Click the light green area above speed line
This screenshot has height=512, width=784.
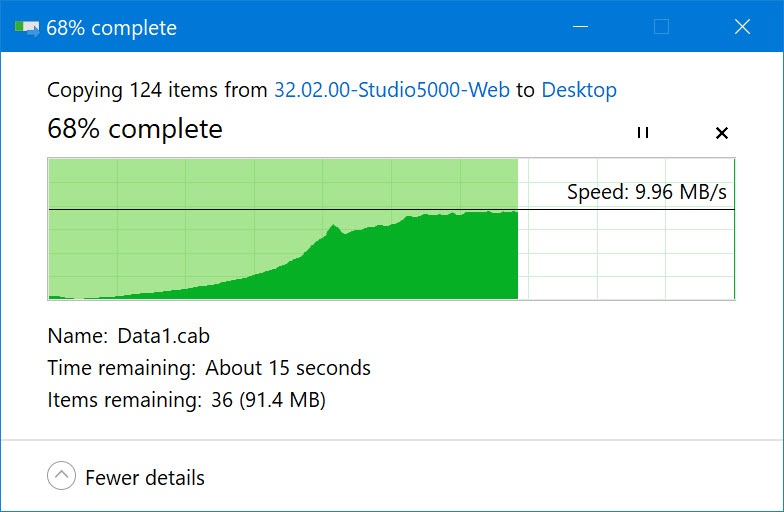tap(283, 183)
